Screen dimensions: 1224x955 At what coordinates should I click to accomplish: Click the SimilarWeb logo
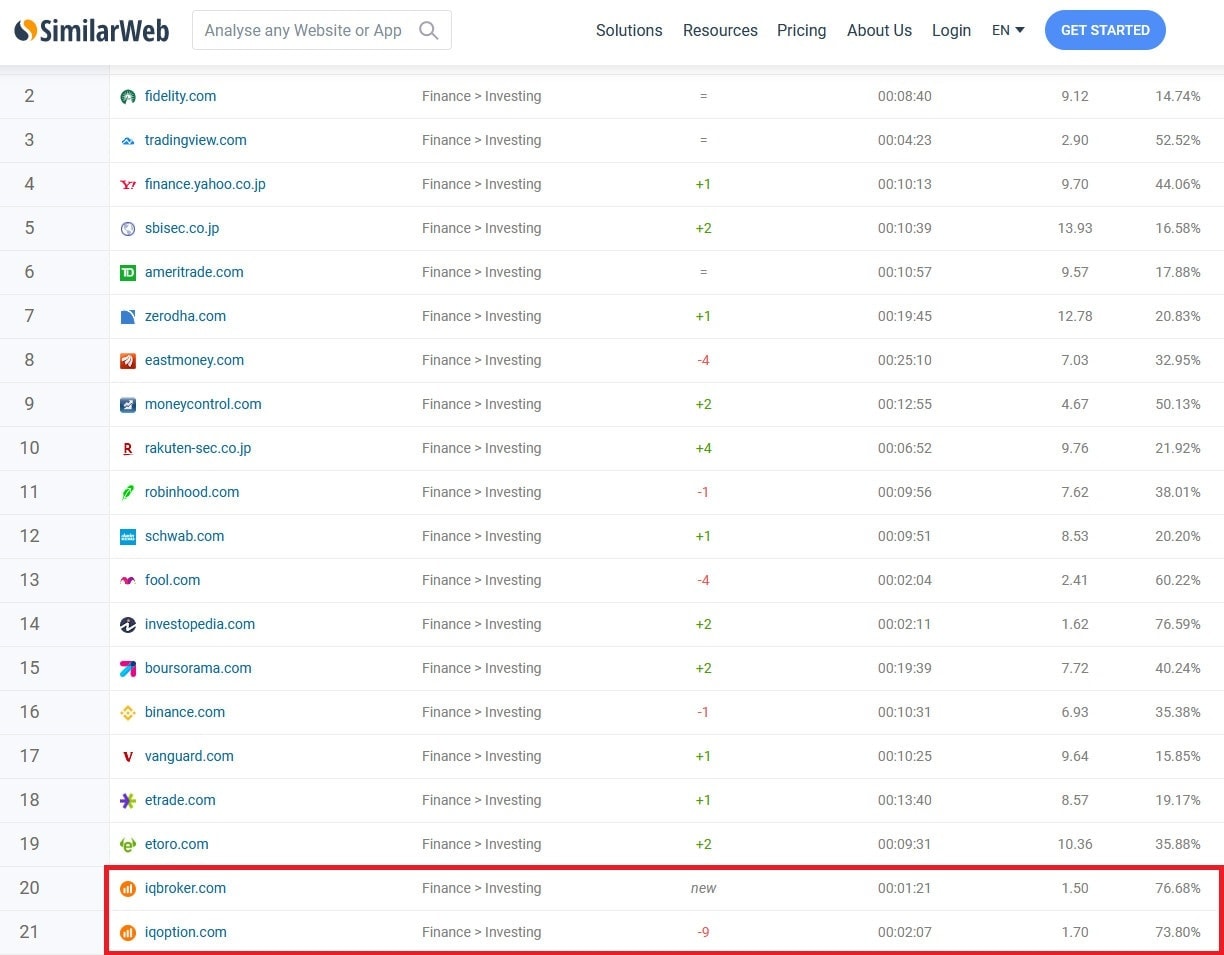pos(92,30)
